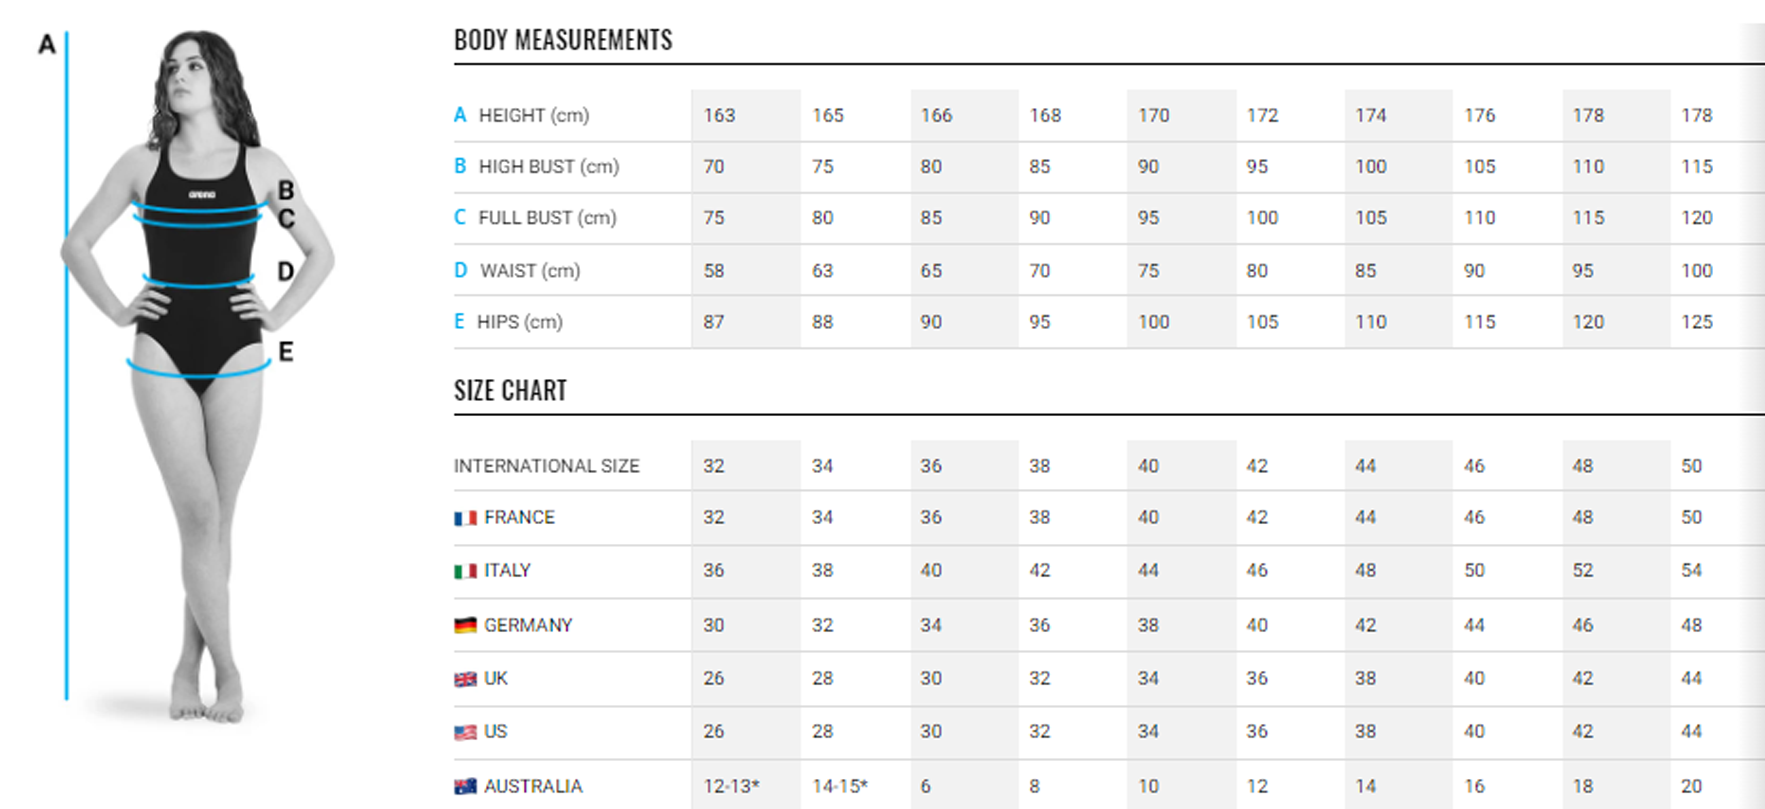Click the INTERNATIONAL SIZE row label
The width and height of the screenshot is (1765, 809).
pos(546,466)
